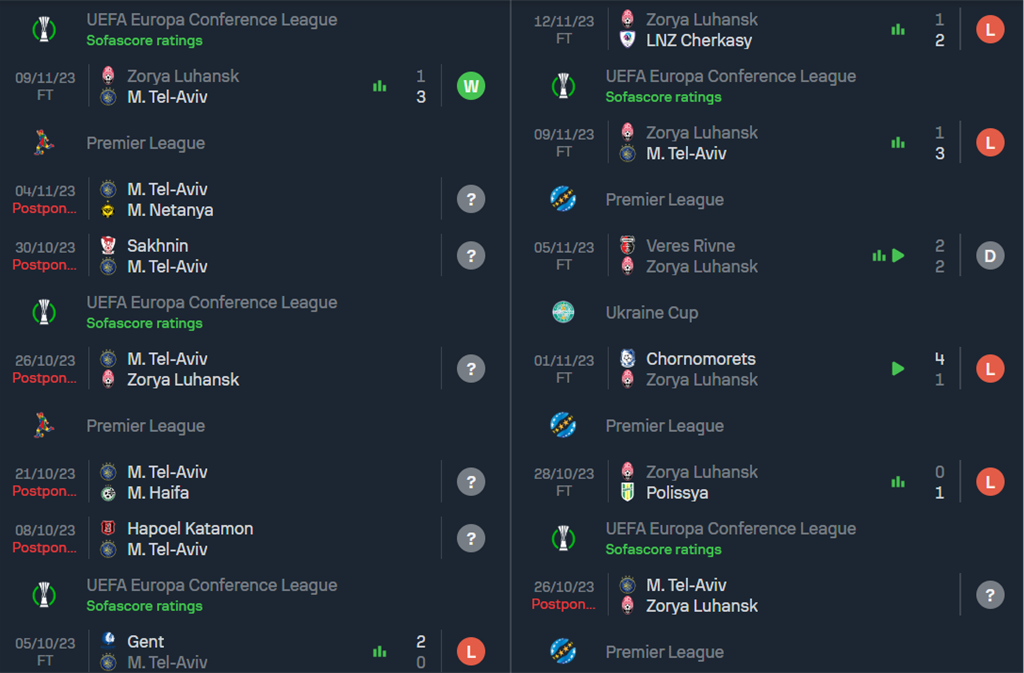
Task: Click L badge for Zorya vs Polissya
Action: click(x=990, y=482)
